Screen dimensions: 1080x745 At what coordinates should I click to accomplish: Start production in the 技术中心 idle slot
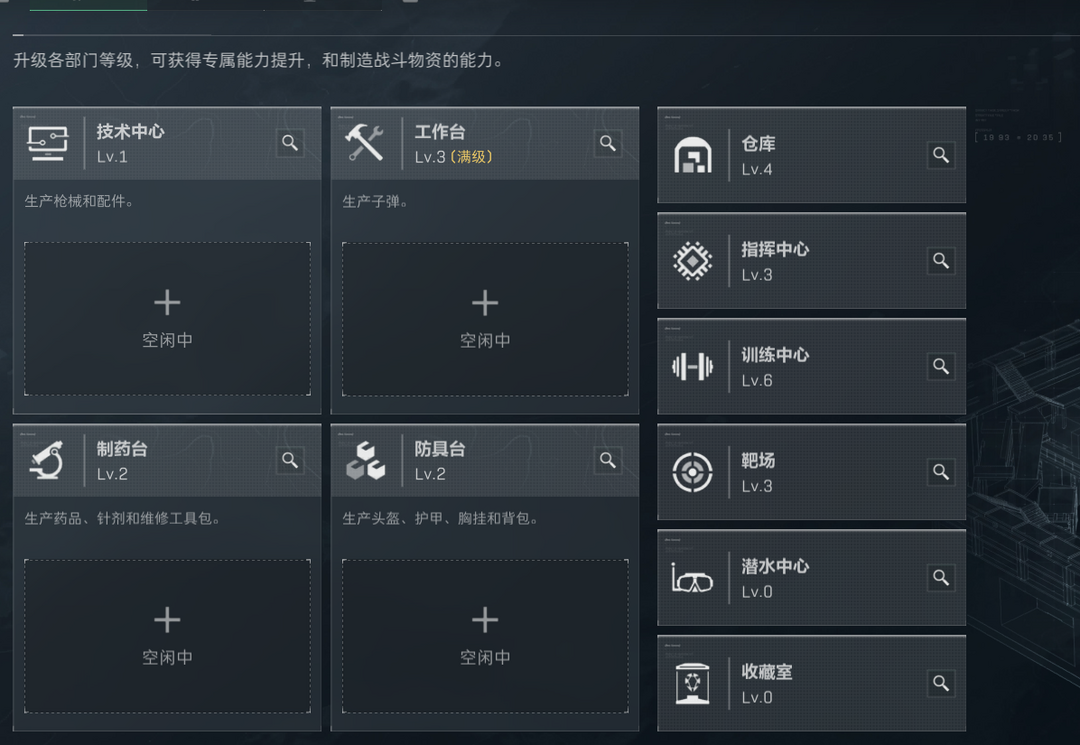click(x=166, y=318)
